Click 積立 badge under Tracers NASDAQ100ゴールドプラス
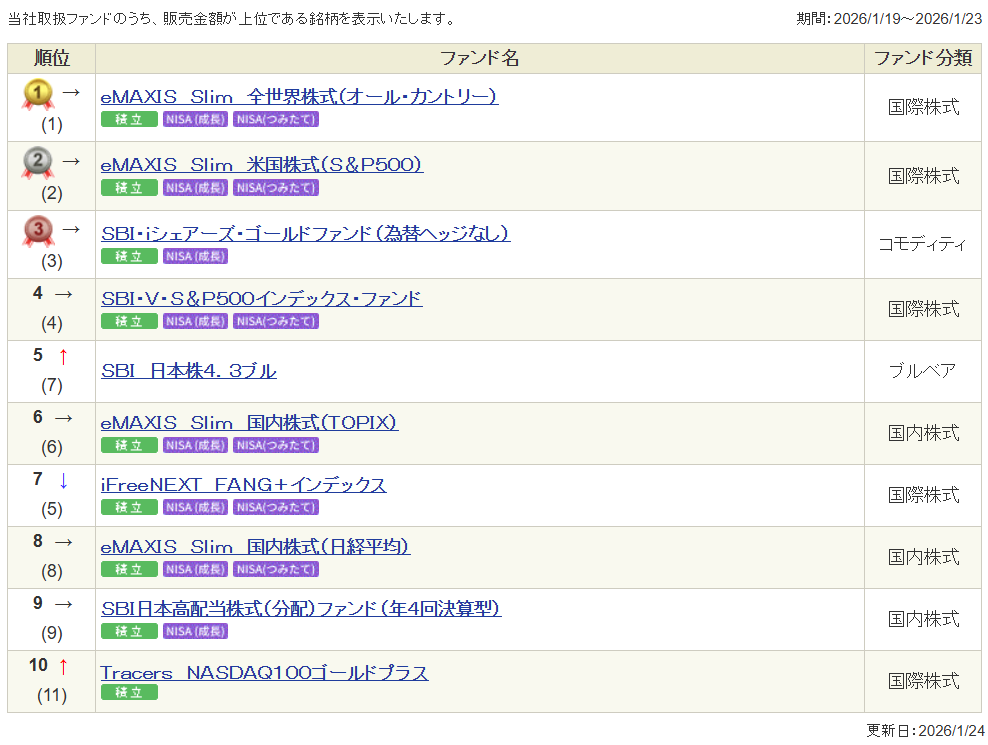Viewport: 988px width, 745px height. click(x=129, y=692)
